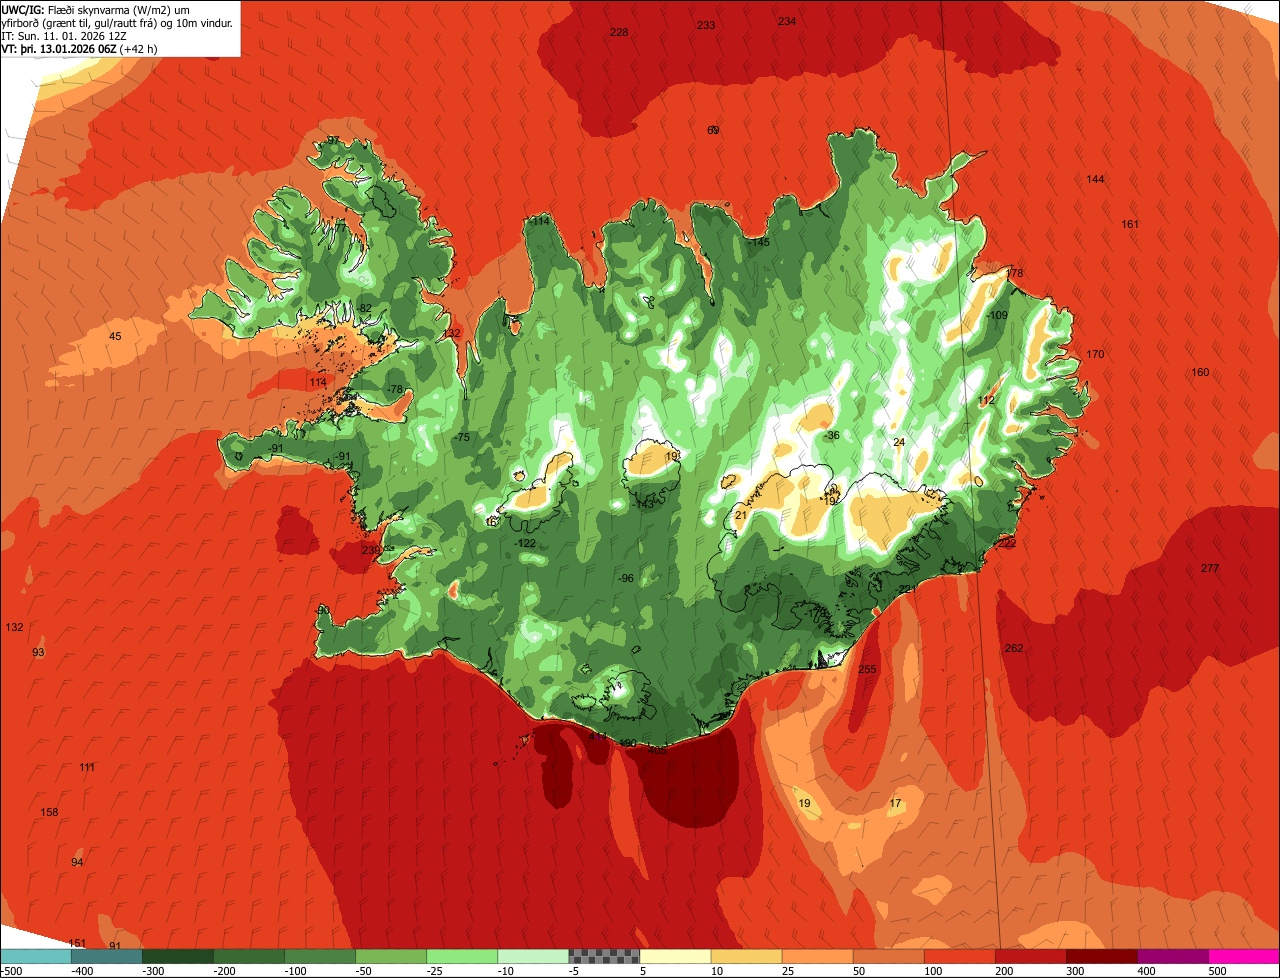Click the legend swatch between 10 and 25
The height and width of the screenshot is (978, 1280).
pyautogui.click(x=746, y=957)
